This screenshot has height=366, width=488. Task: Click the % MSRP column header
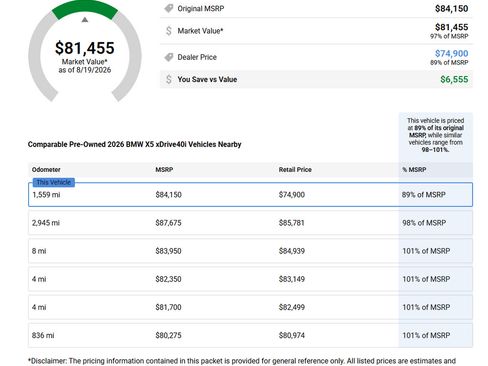[414, 170]
